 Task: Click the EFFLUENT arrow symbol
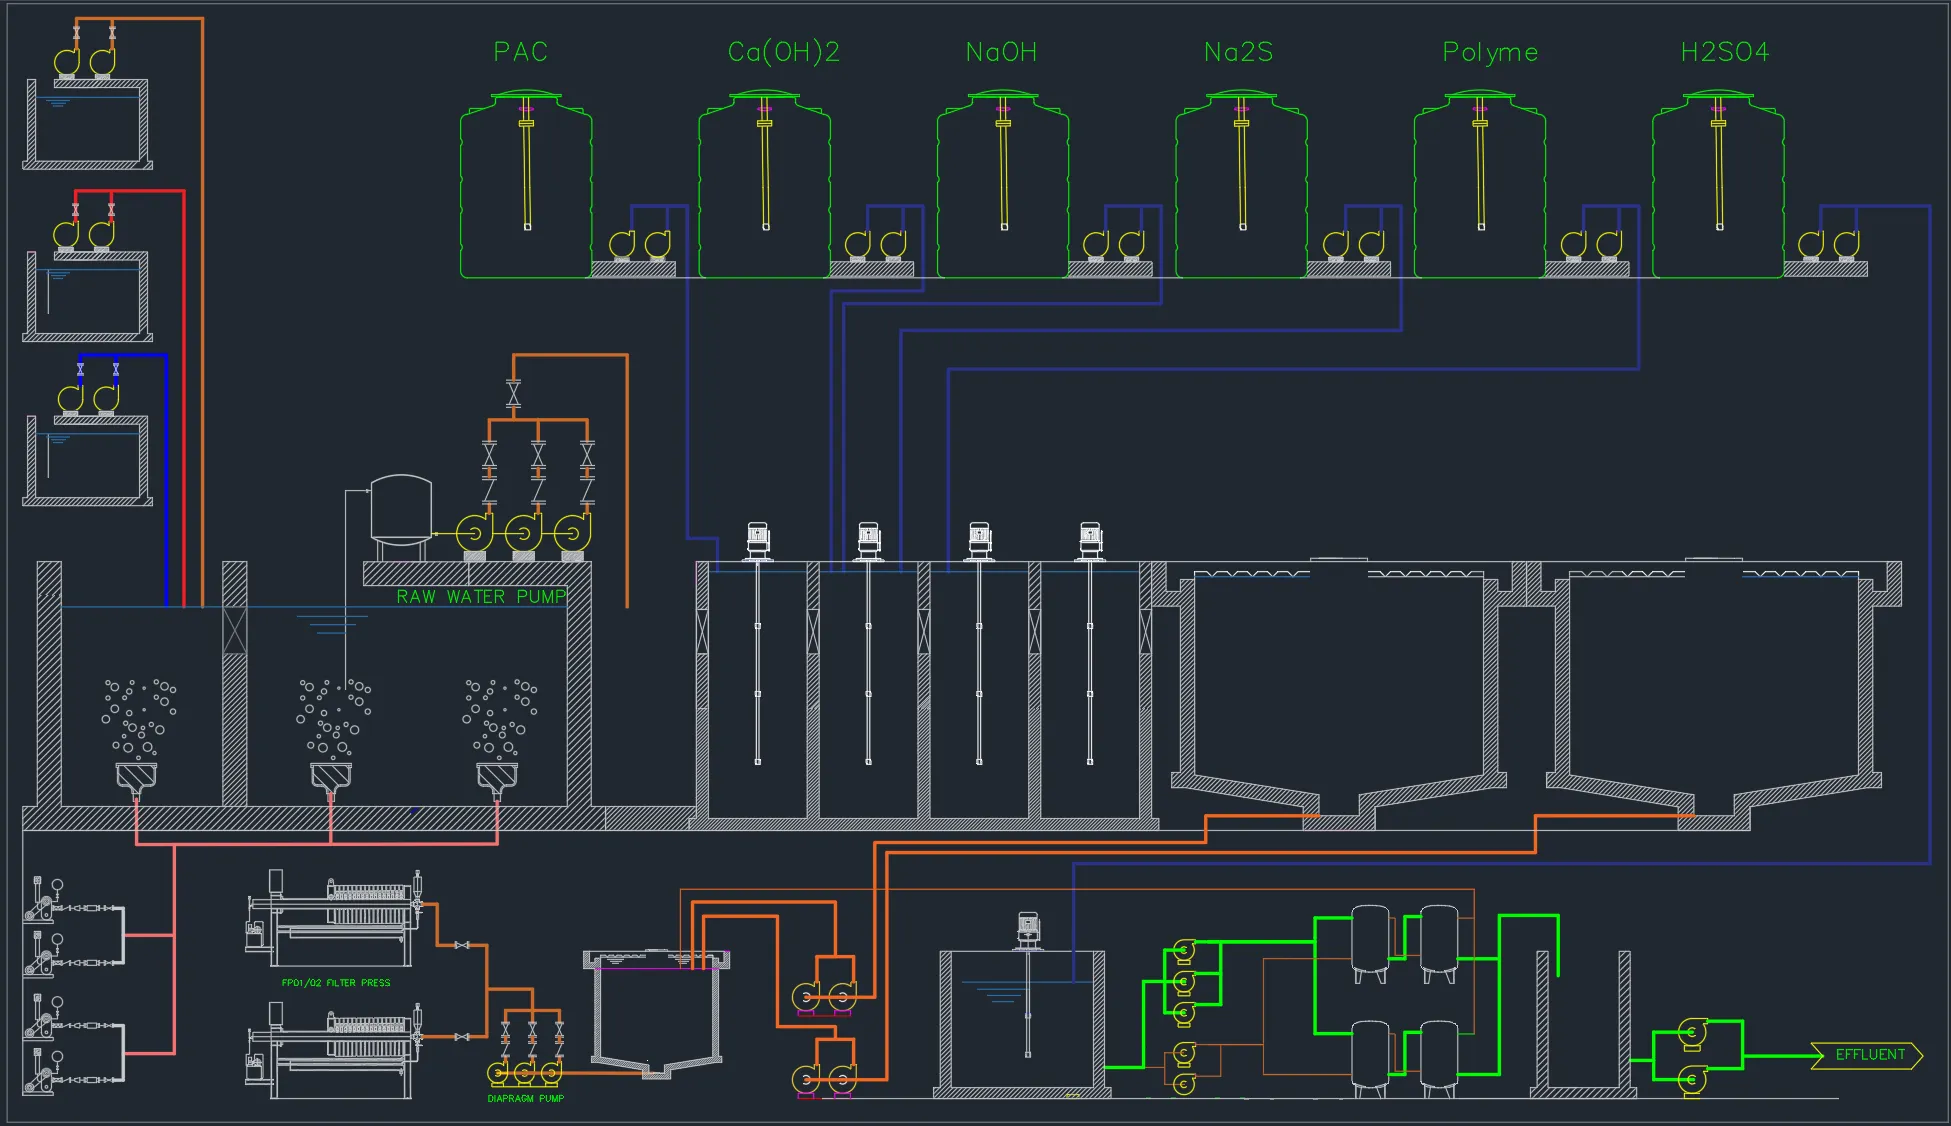1867,1055
